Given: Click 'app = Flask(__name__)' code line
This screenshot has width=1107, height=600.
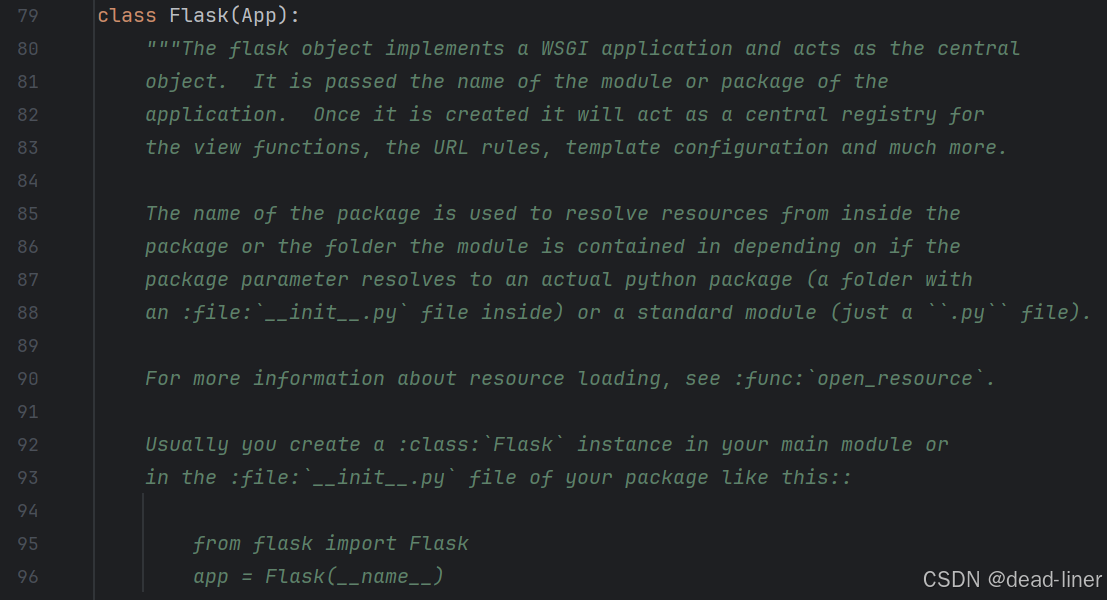Looking at the screenshot, I should pyautogui.click(x=318, y=577).
